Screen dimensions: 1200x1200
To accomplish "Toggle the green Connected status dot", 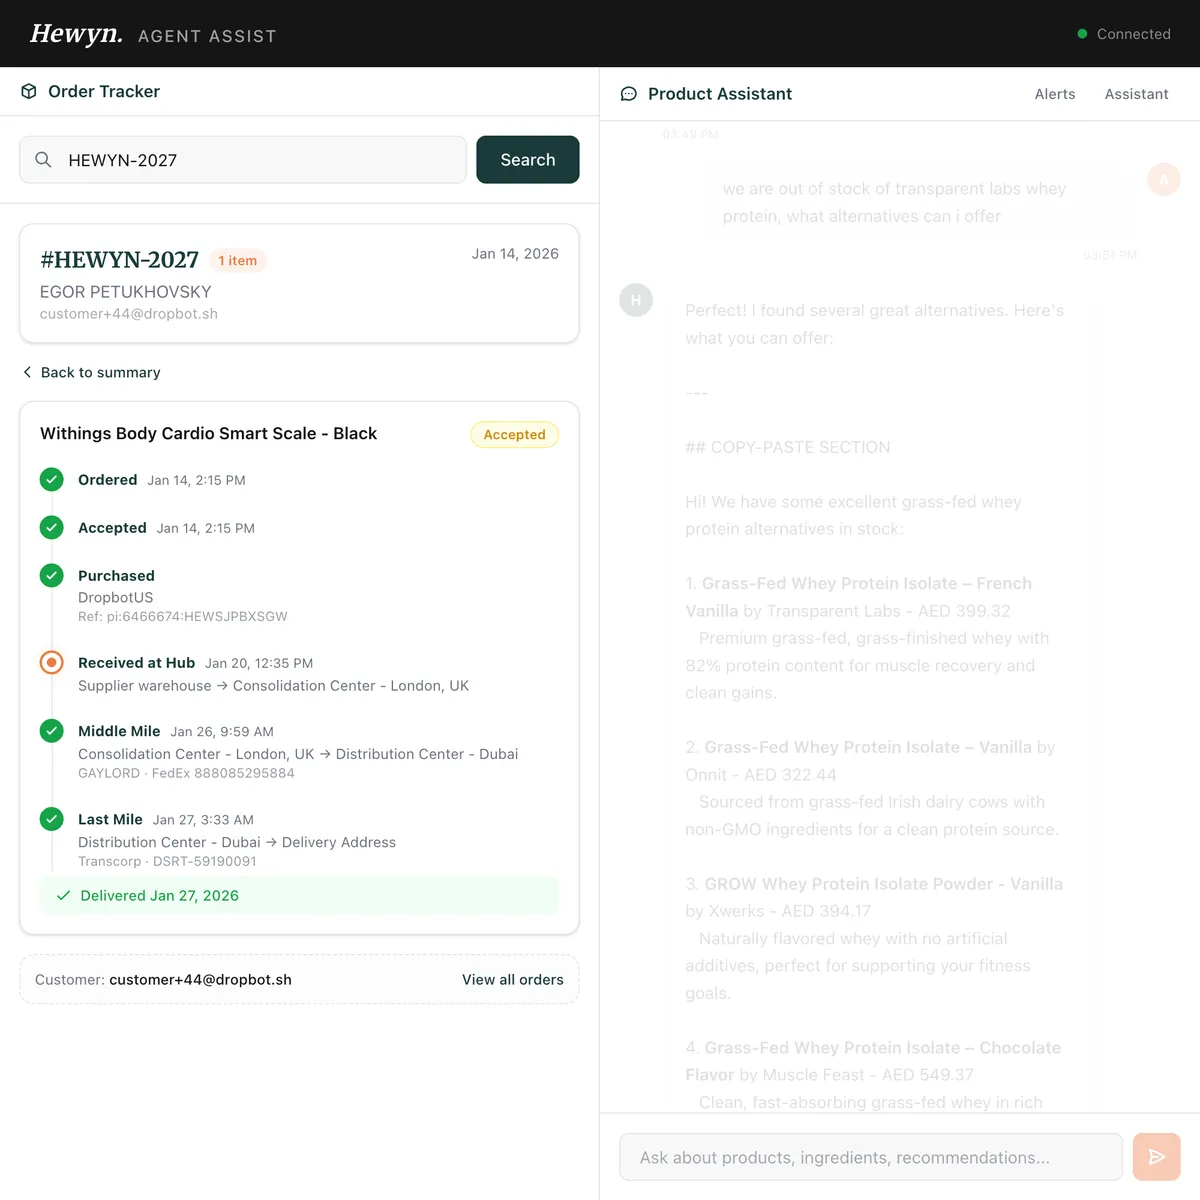I will click(1081, 33).
